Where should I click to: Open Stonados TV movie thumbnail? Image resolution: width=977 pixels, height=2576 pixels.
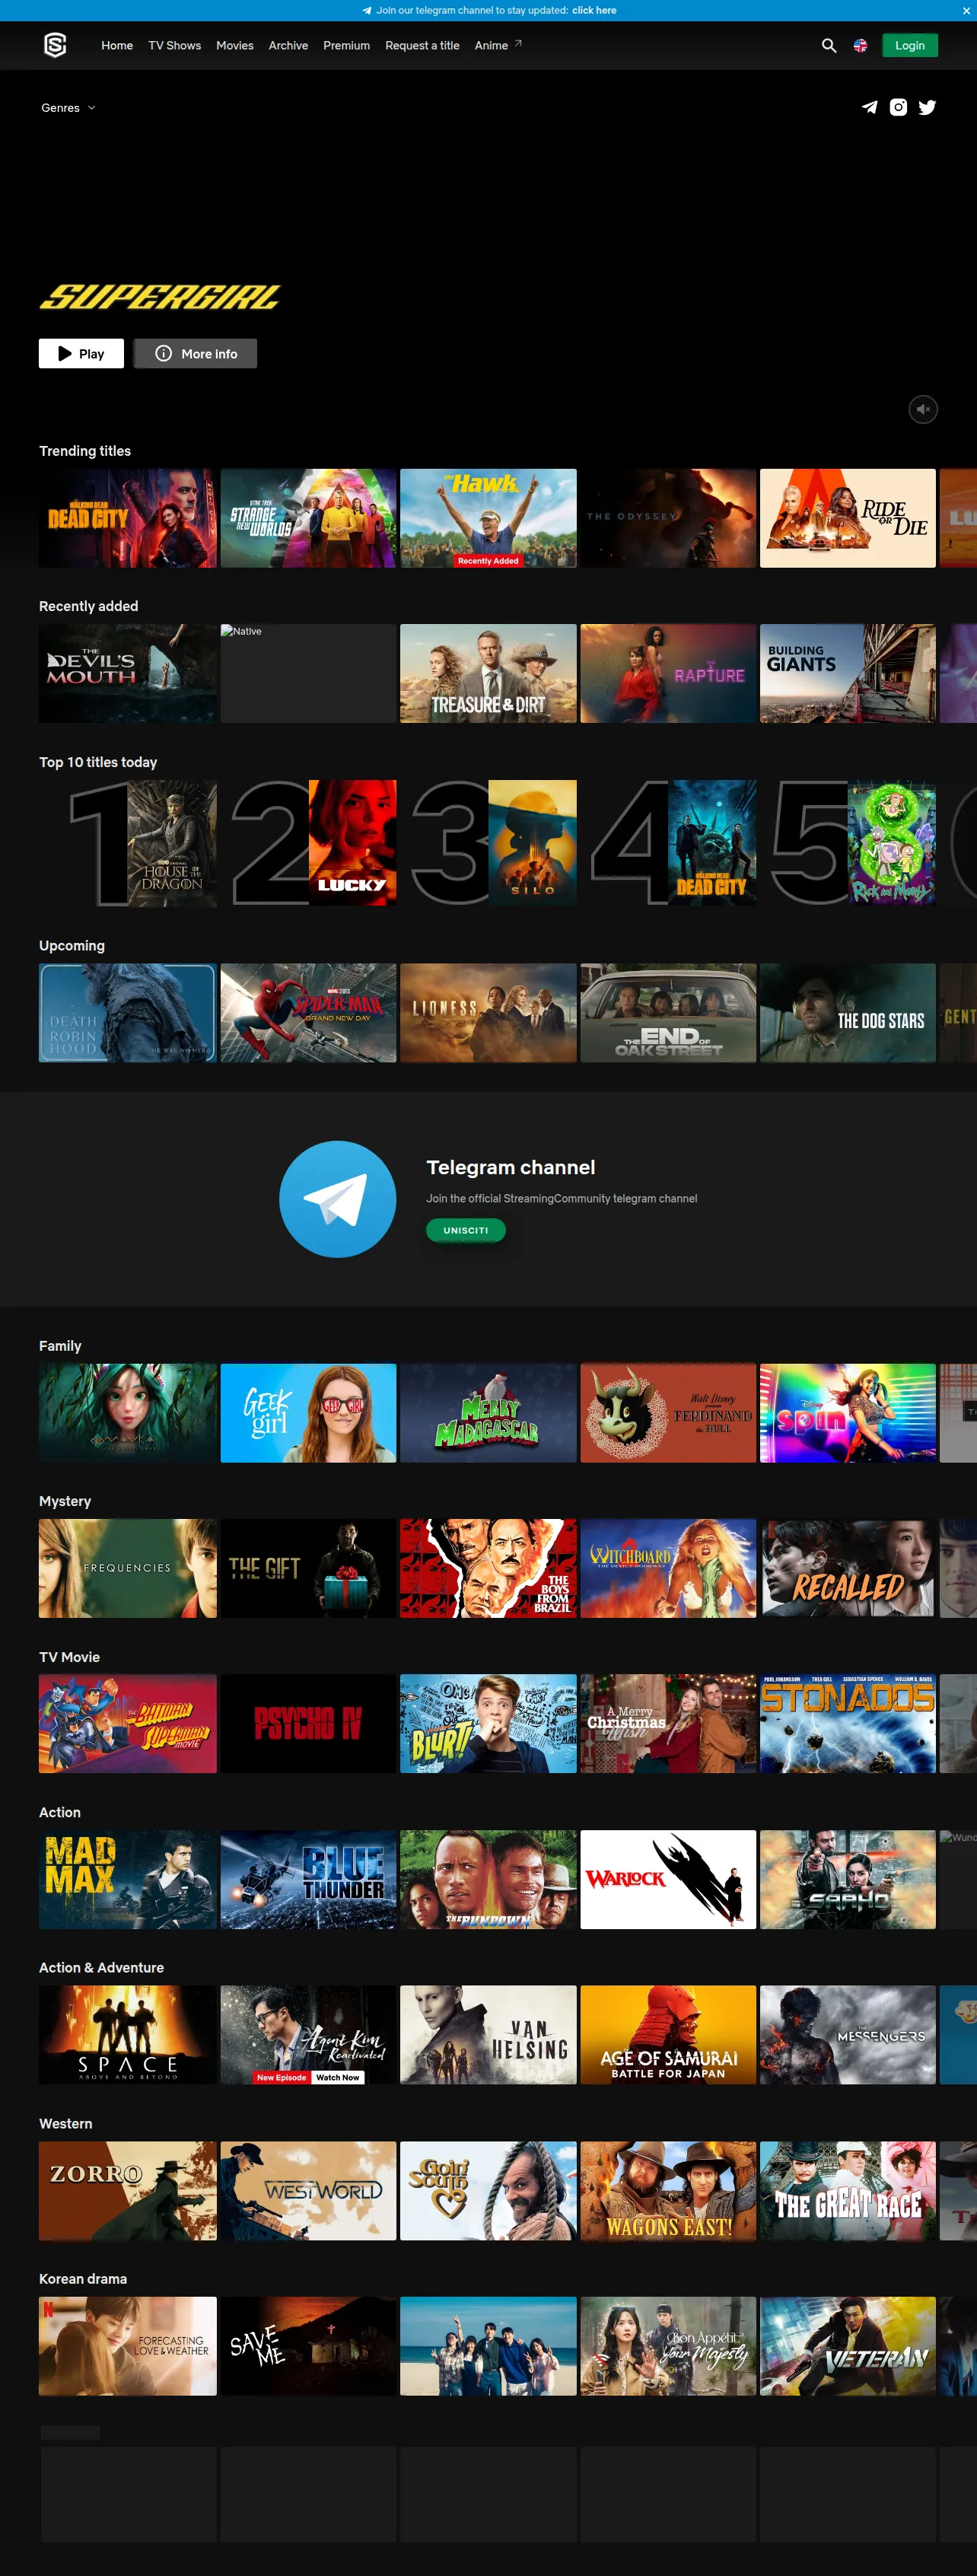(x=848, y=1724)
